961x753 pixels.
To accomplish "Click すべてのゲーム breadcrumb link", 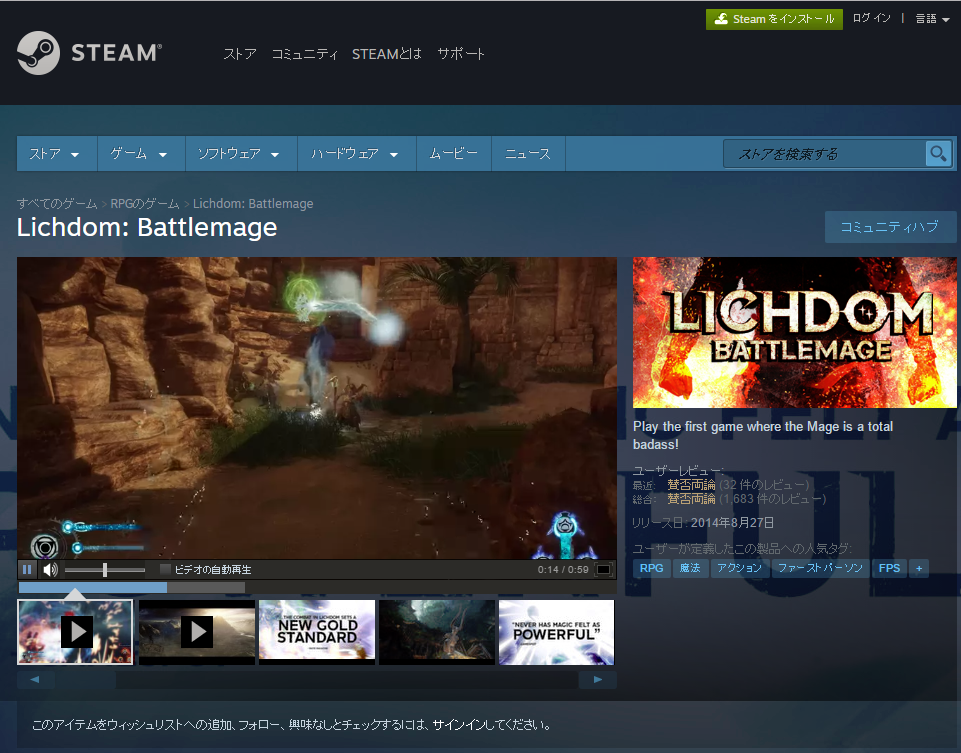I will (x=57, y=203).
